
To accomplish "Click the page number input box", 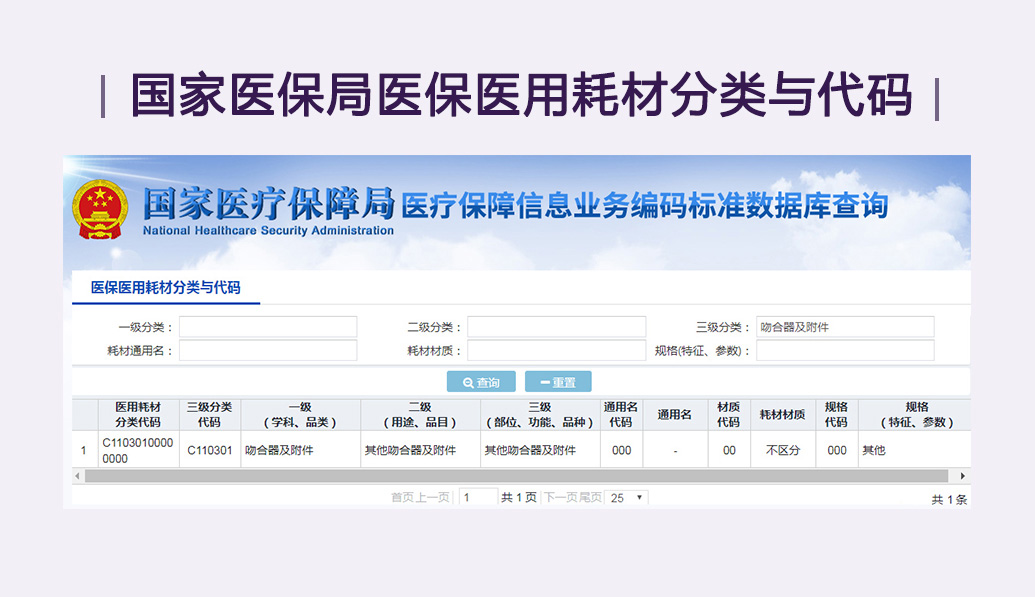I will 478,497.
